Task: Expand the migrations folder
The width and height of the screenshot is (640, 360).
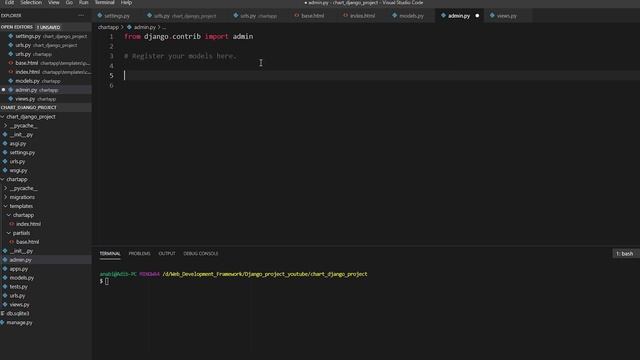Action: click(x=22, y=197)
